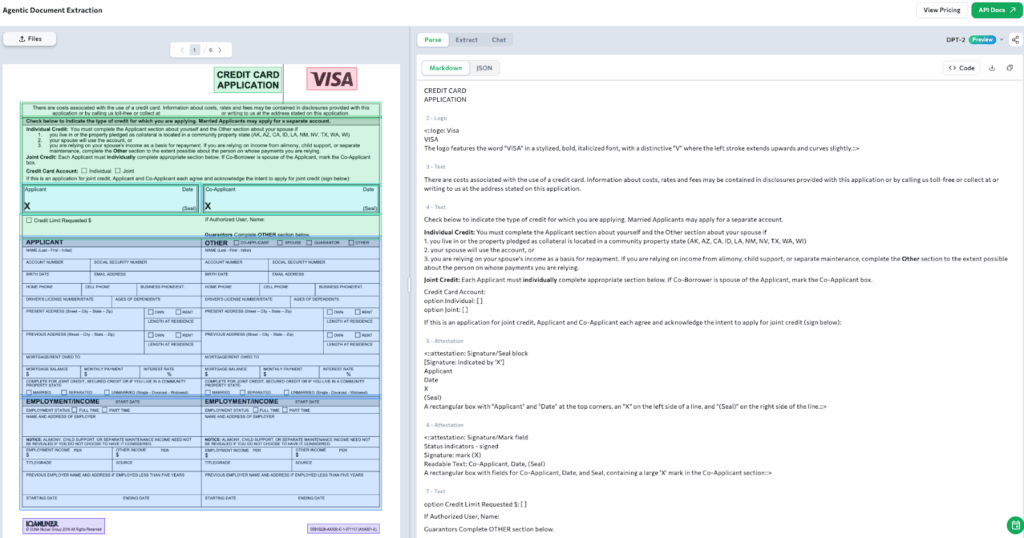Select the highlighted VISA logo region
This screenshot has height=538, width=1024.
pyautogui.click(x=331, y=80)
